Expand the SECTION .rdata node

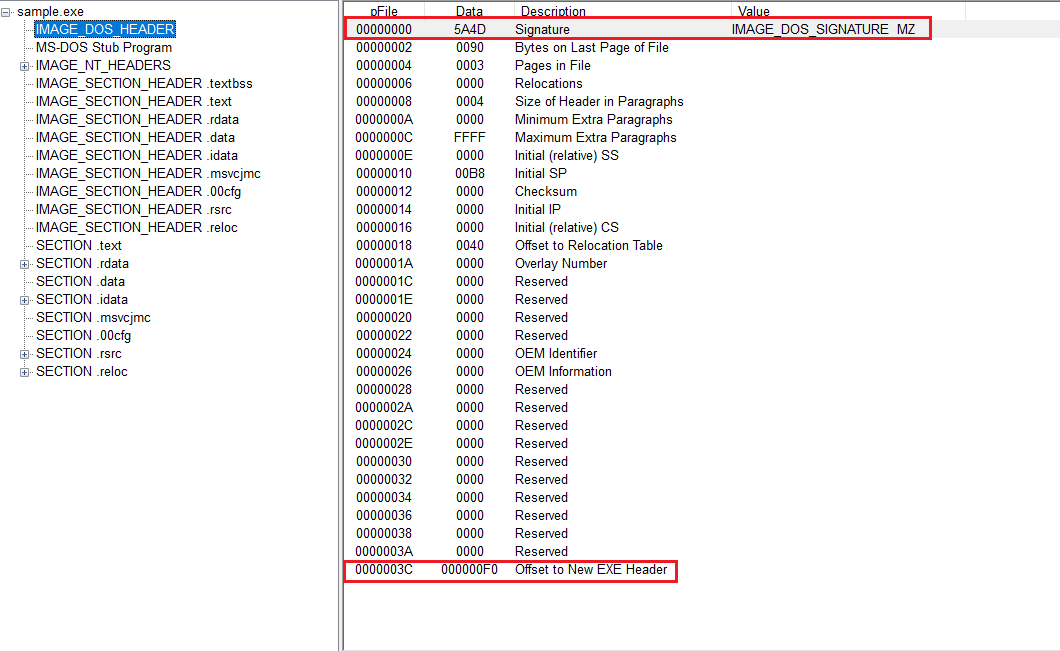click(x=25, y=264)
